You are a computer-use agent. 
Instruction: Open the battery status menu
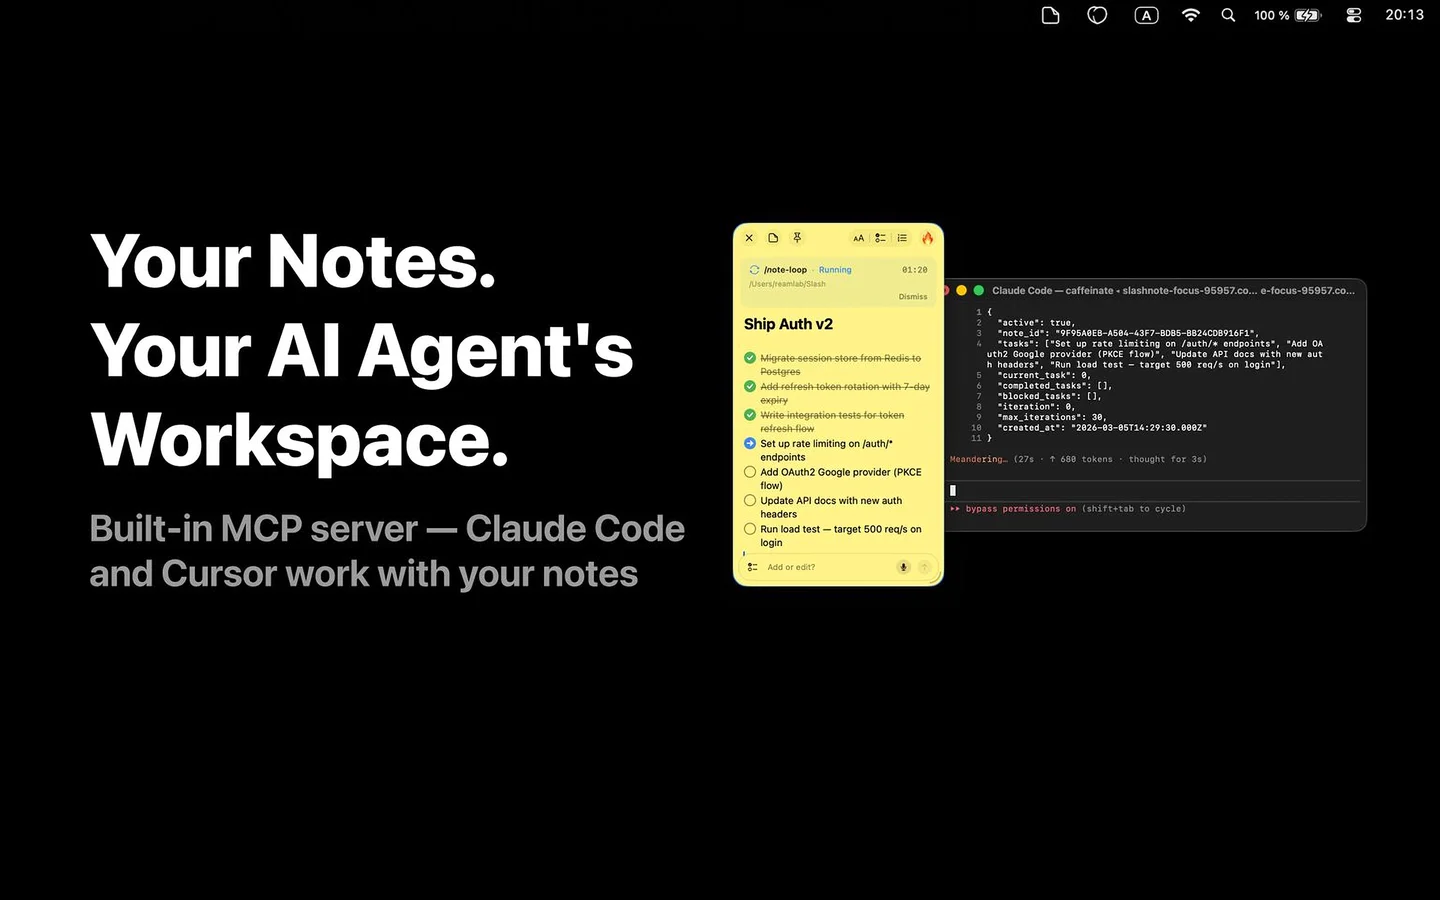(x=1288, y=15)
